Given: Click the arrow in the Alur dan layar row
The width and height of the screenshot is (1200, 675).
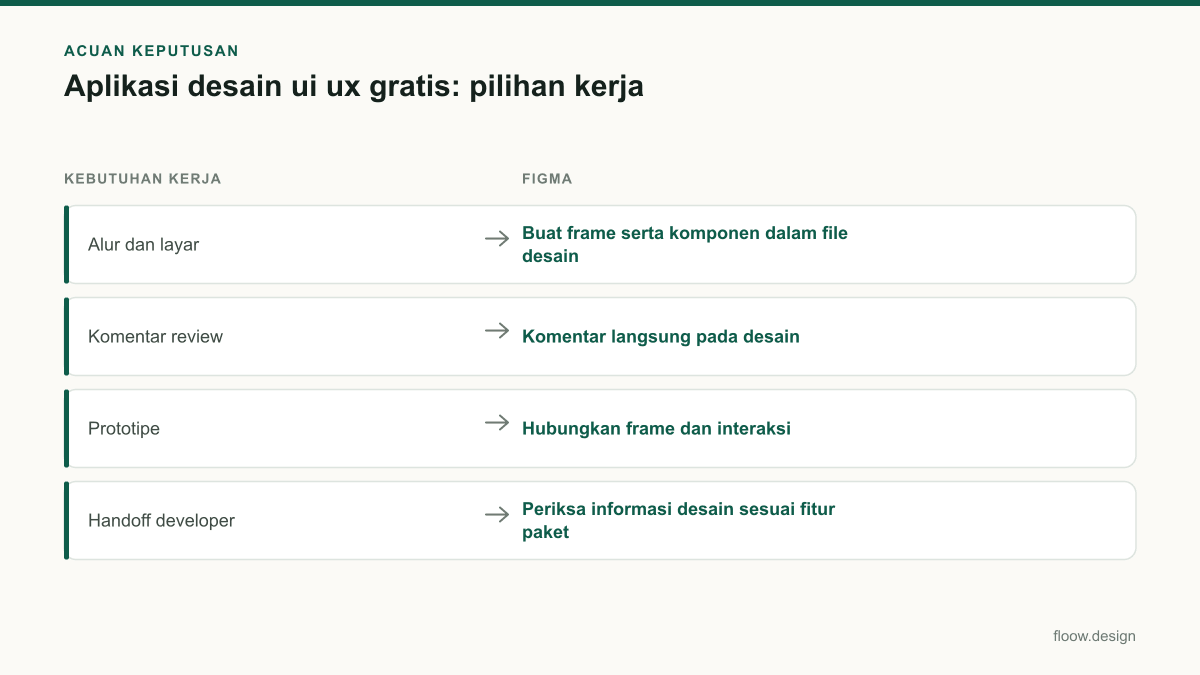Looking at the screenshot, I should [x=497, y=238].
